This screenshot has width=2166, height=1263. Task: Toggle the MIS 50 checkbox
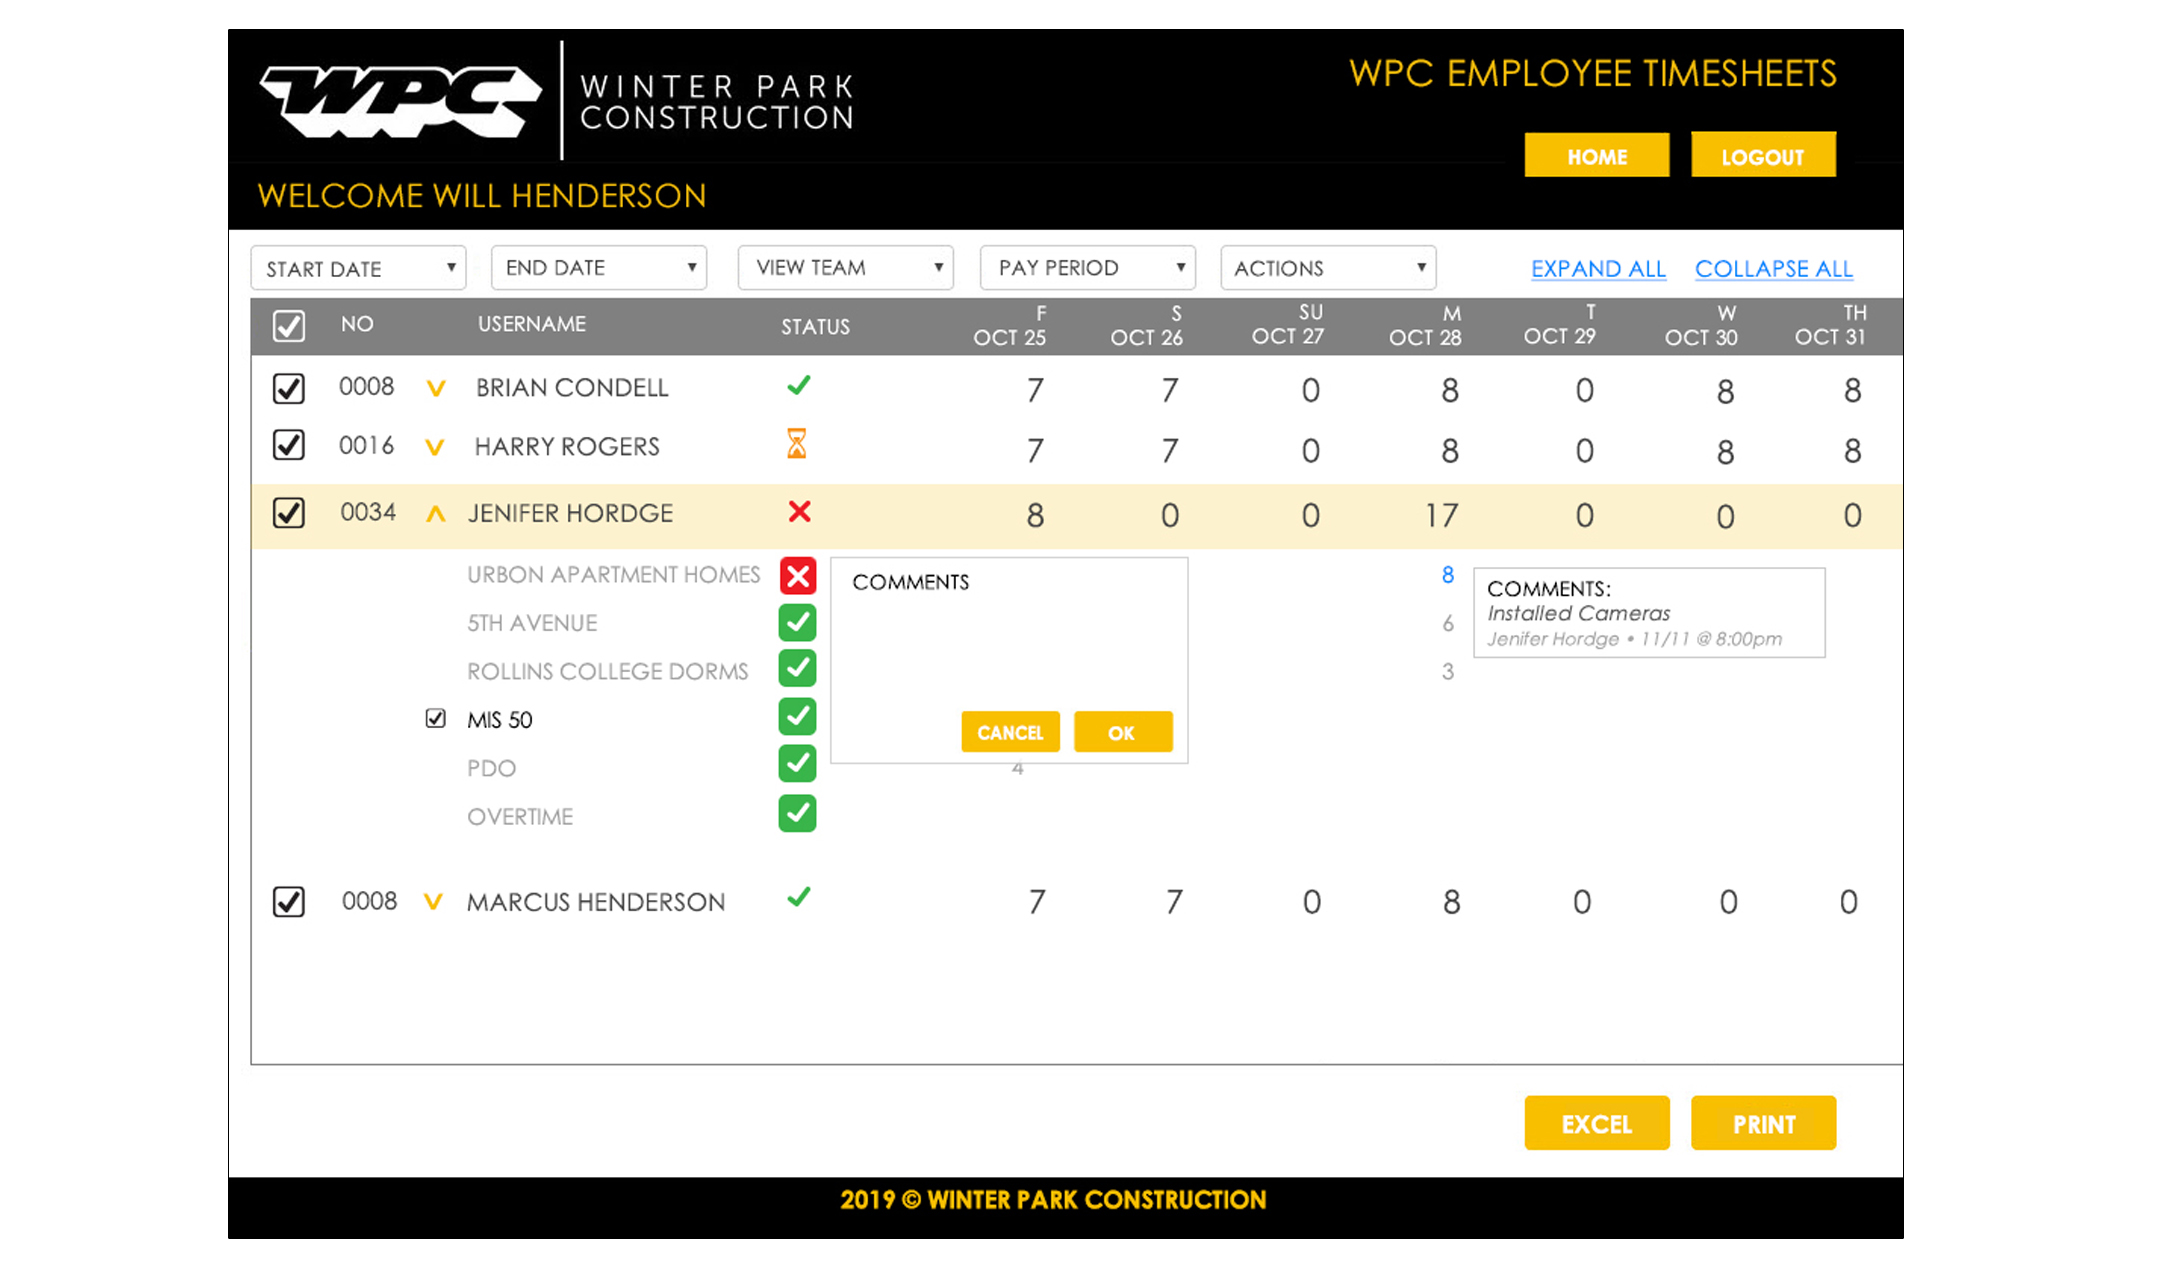click(x=435, y=718)
